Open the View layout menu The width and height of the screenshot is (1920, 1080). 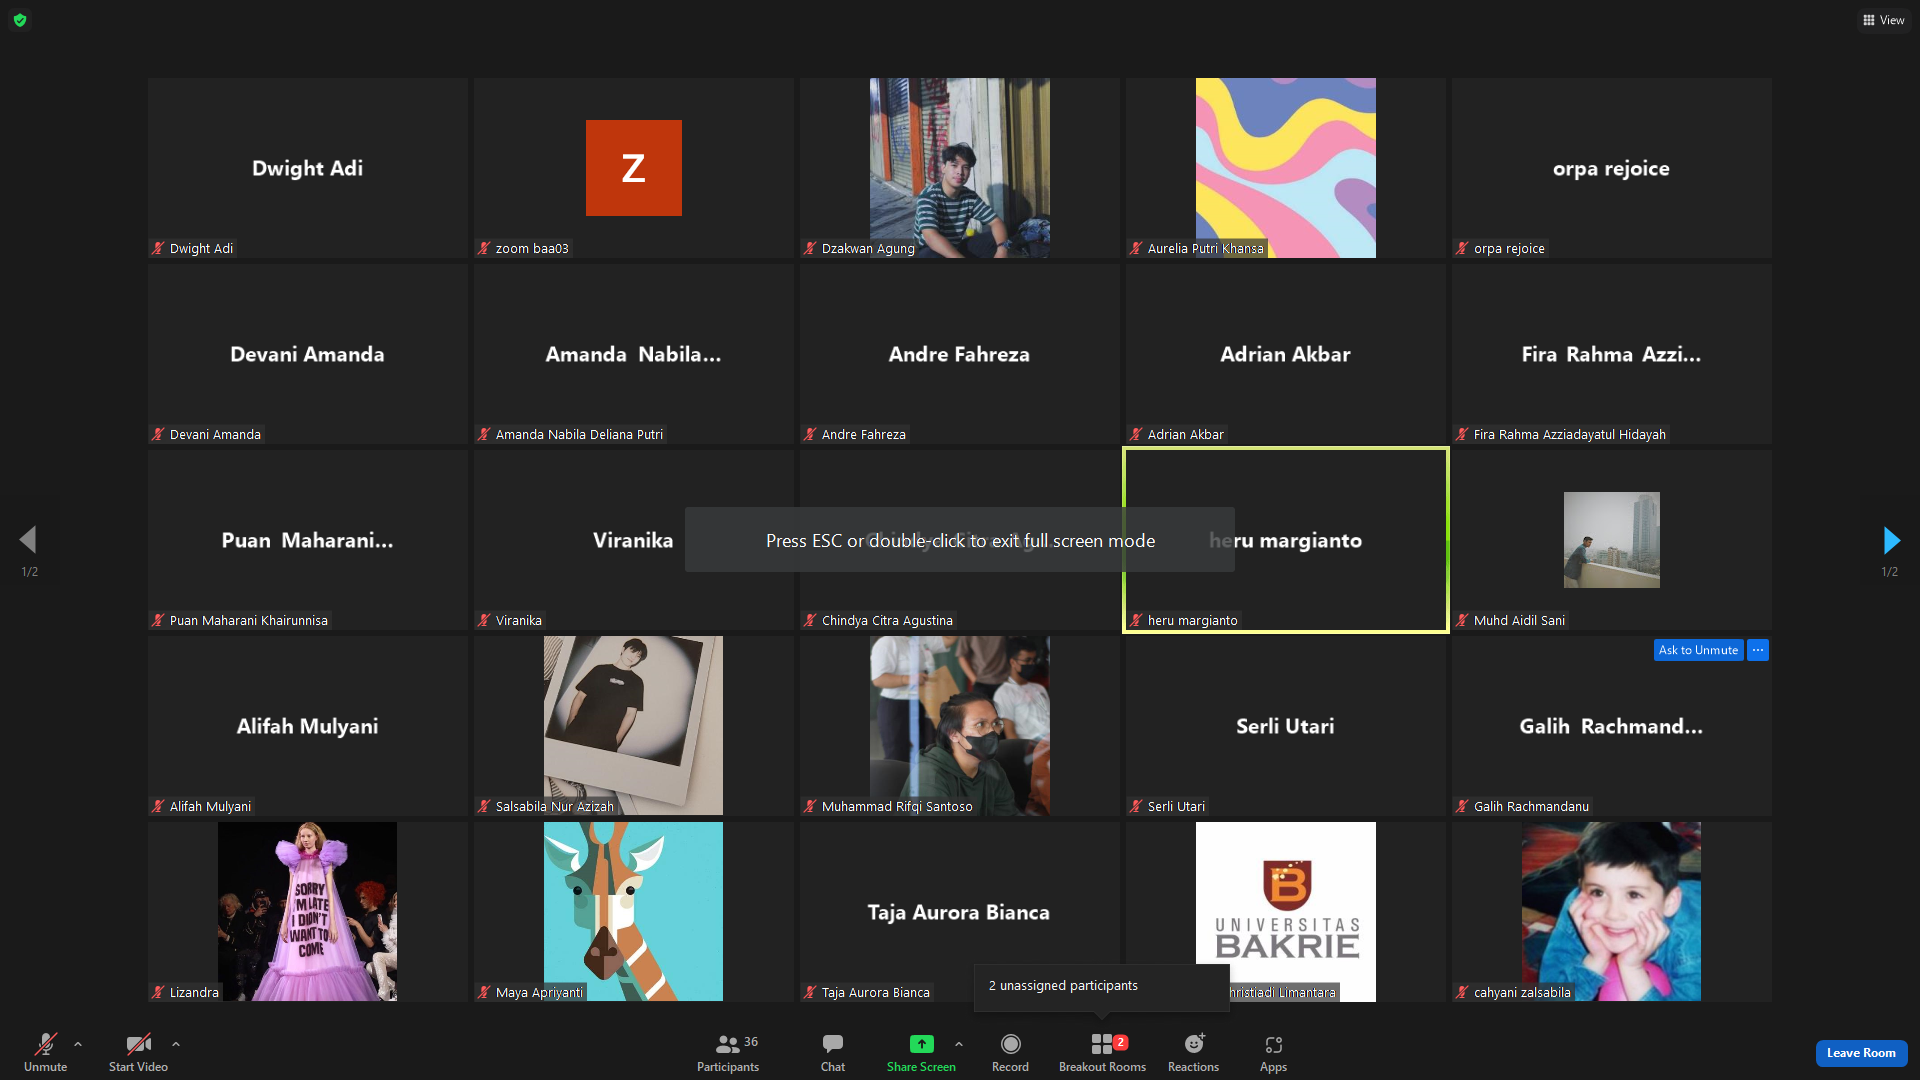[x=1884, y=20]
